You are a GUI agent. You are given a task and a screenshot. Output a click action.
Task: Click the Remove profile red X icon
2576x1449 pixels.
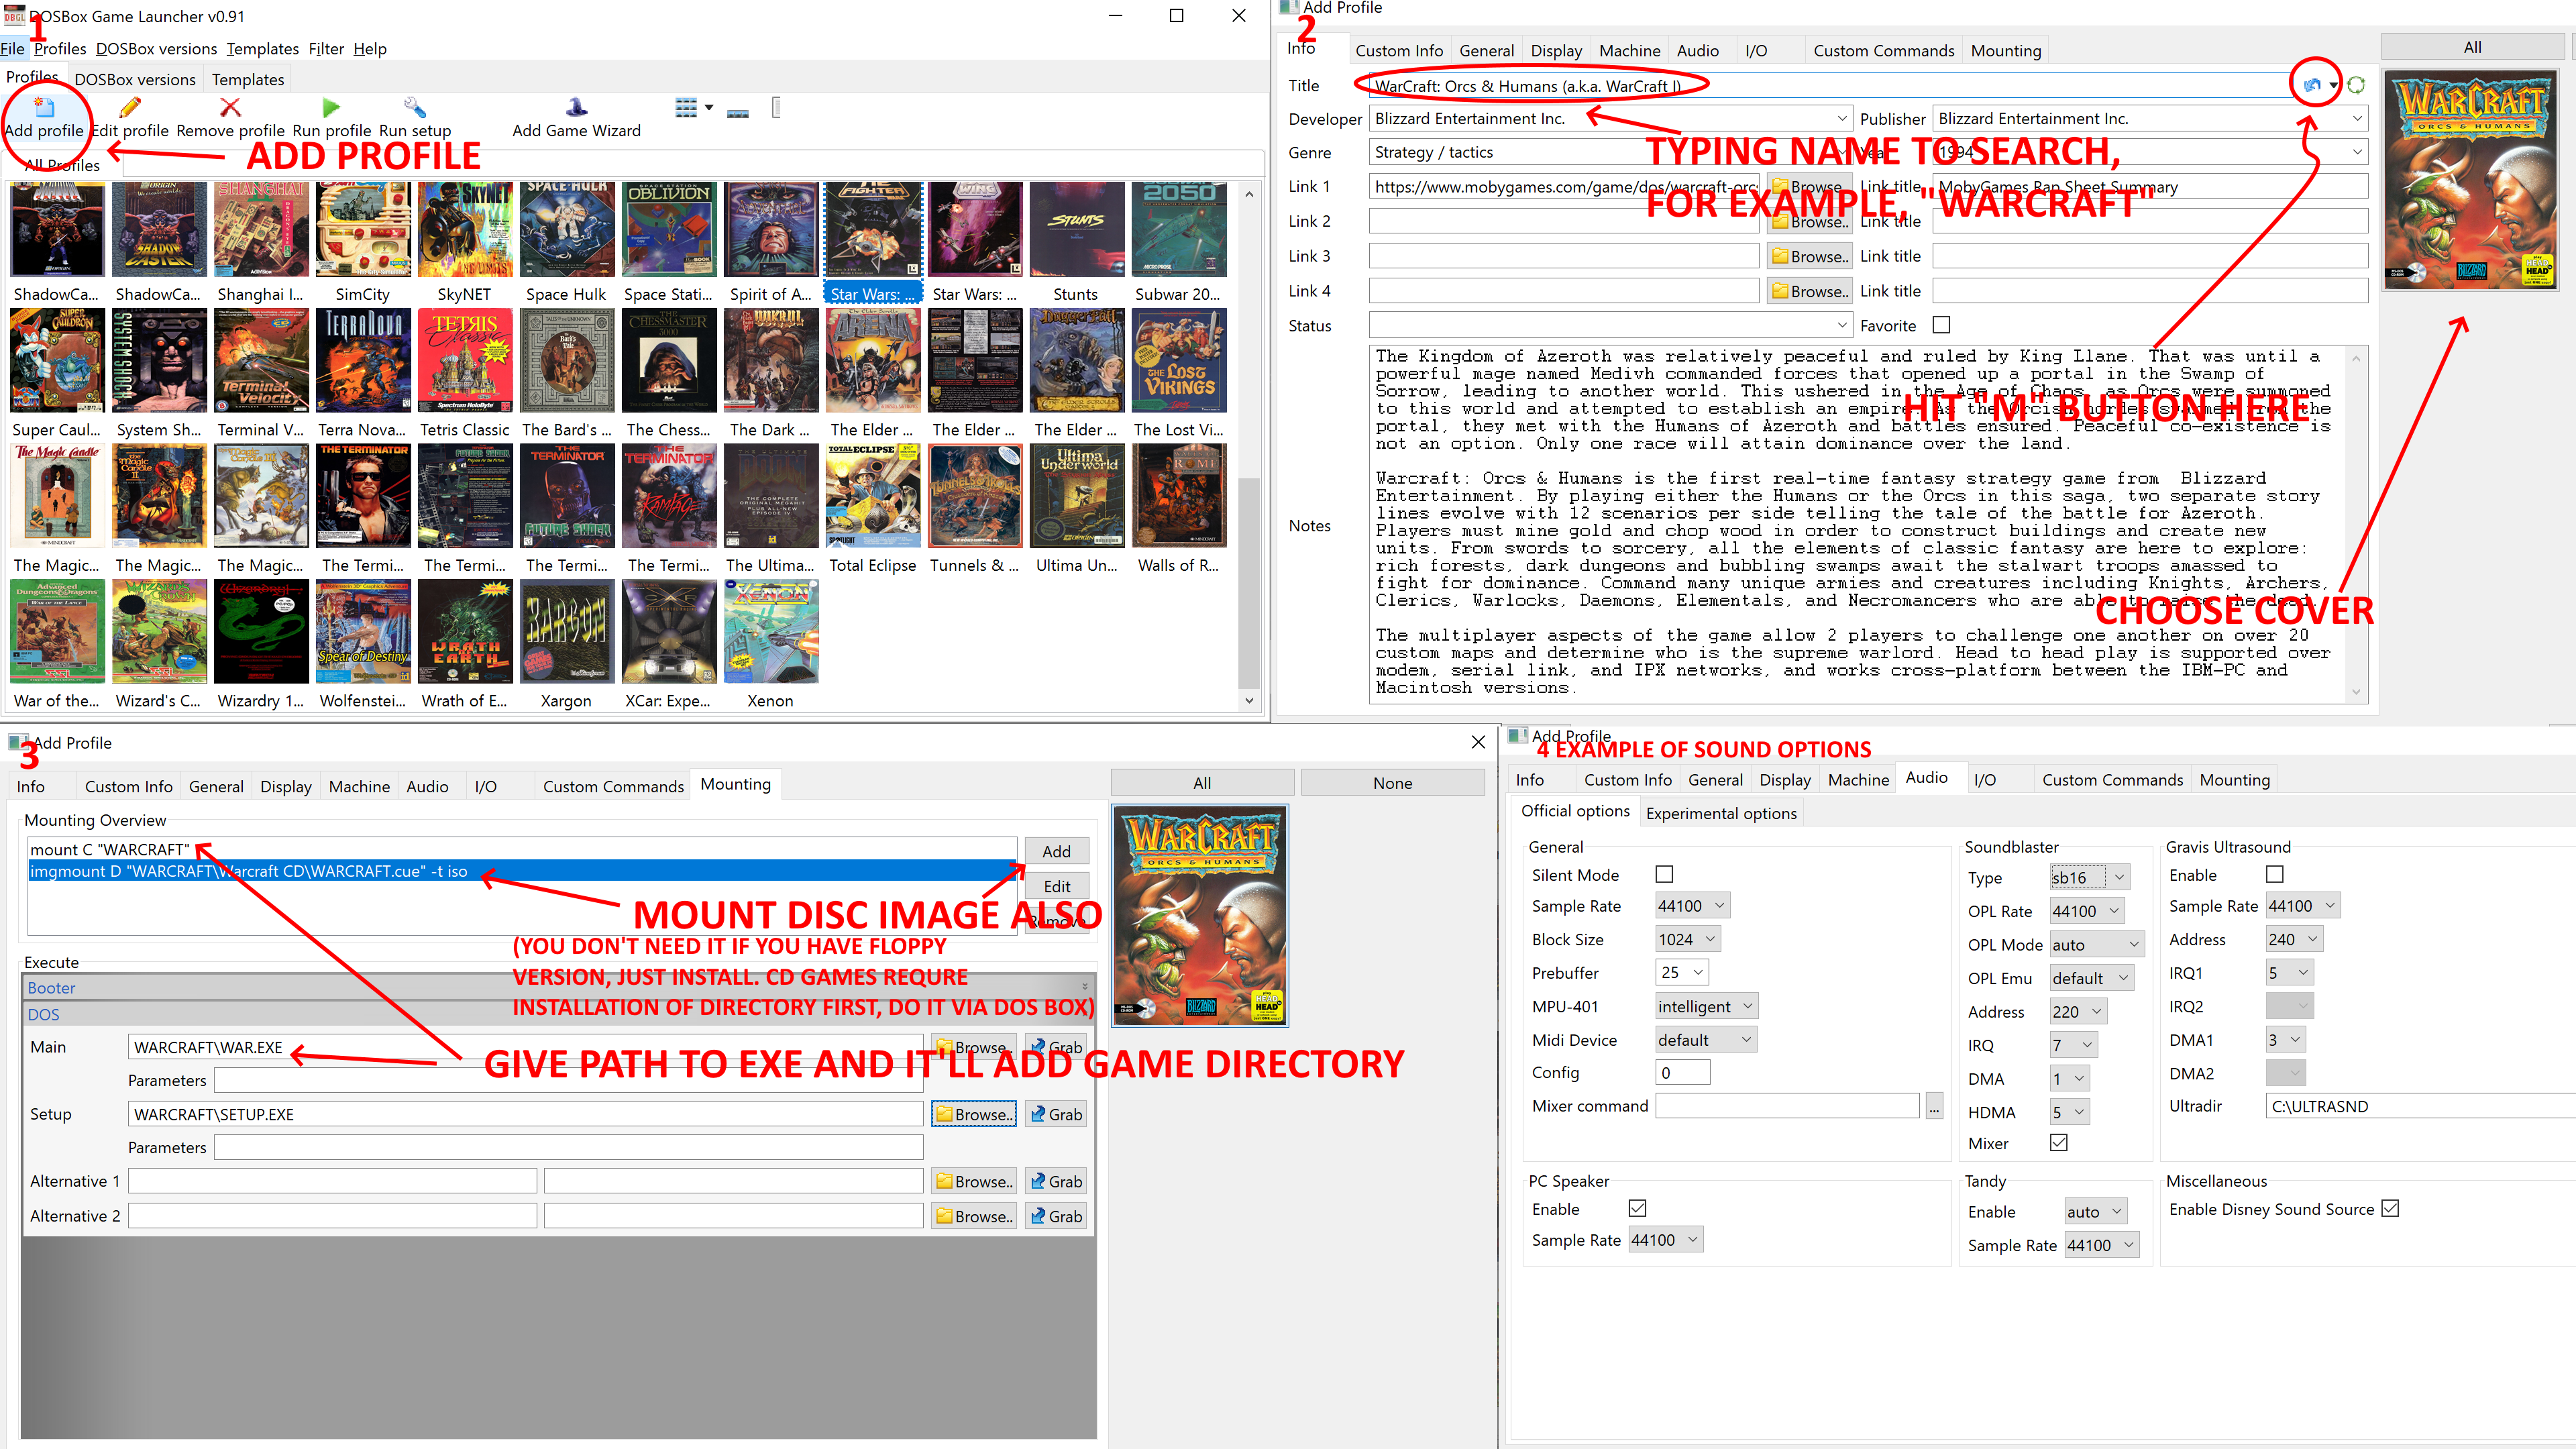pyautogui.click(x=230, y=107)
